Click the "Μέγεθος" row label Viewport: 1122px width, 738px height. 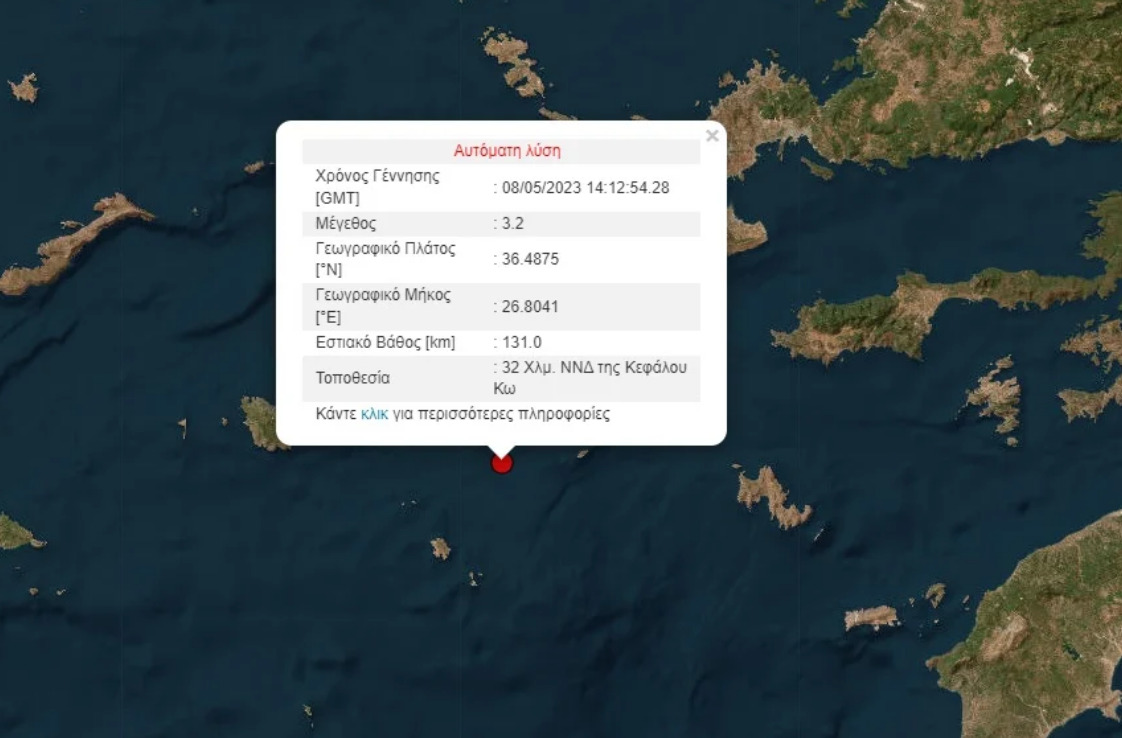point(346,223)
